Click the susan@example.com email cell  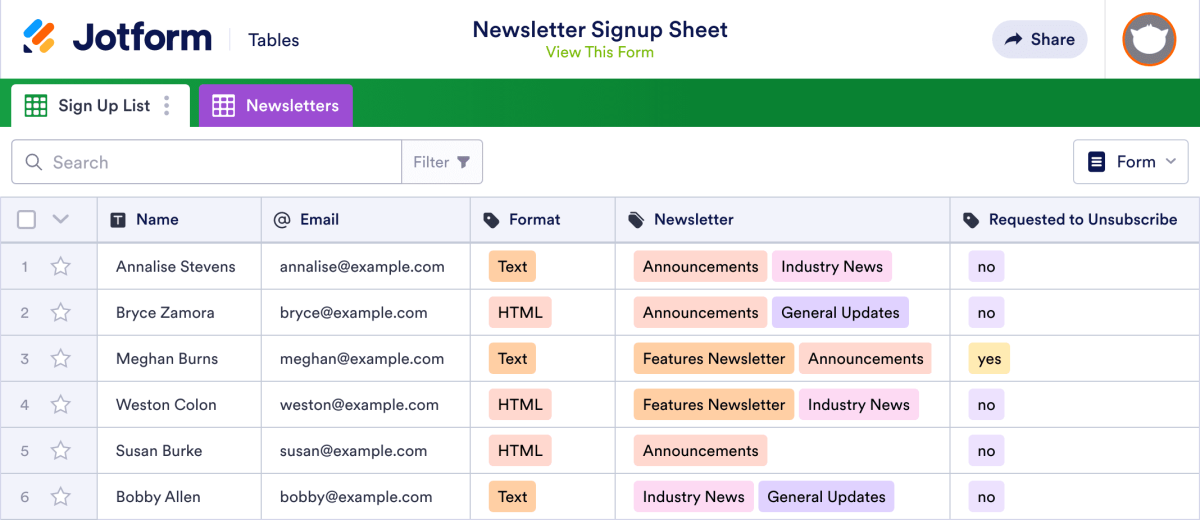coord(366,450)
